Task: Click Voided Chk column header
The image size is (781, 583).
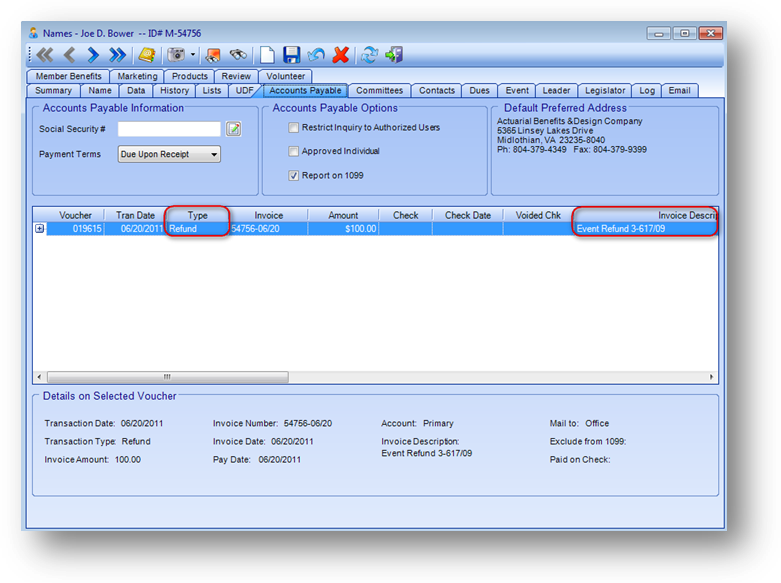Action: [x=538, y=215]
